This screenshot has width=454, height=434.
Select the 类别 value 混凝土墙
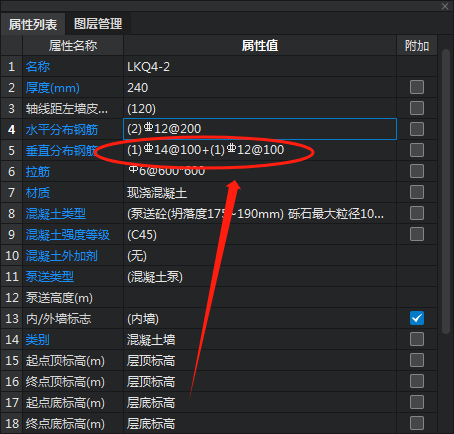[x=260, y=339]
